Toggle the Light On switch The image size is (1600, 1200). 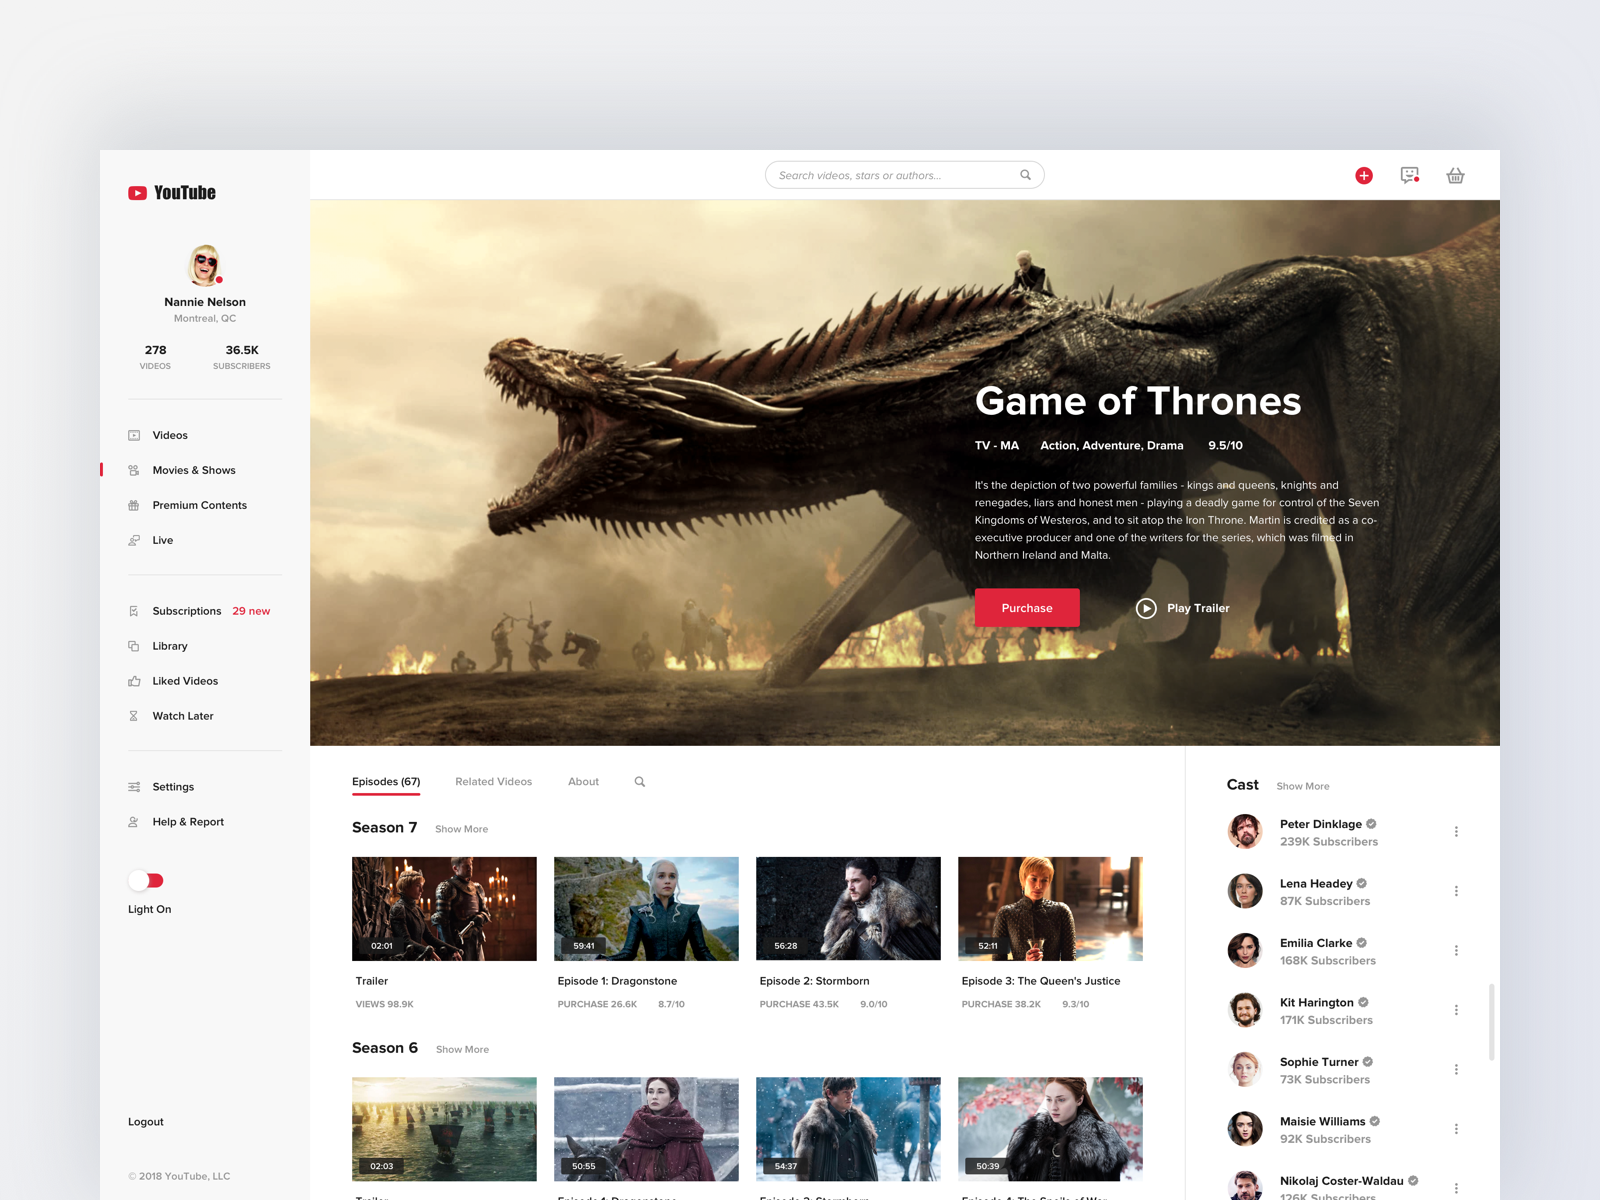[146, 880]
